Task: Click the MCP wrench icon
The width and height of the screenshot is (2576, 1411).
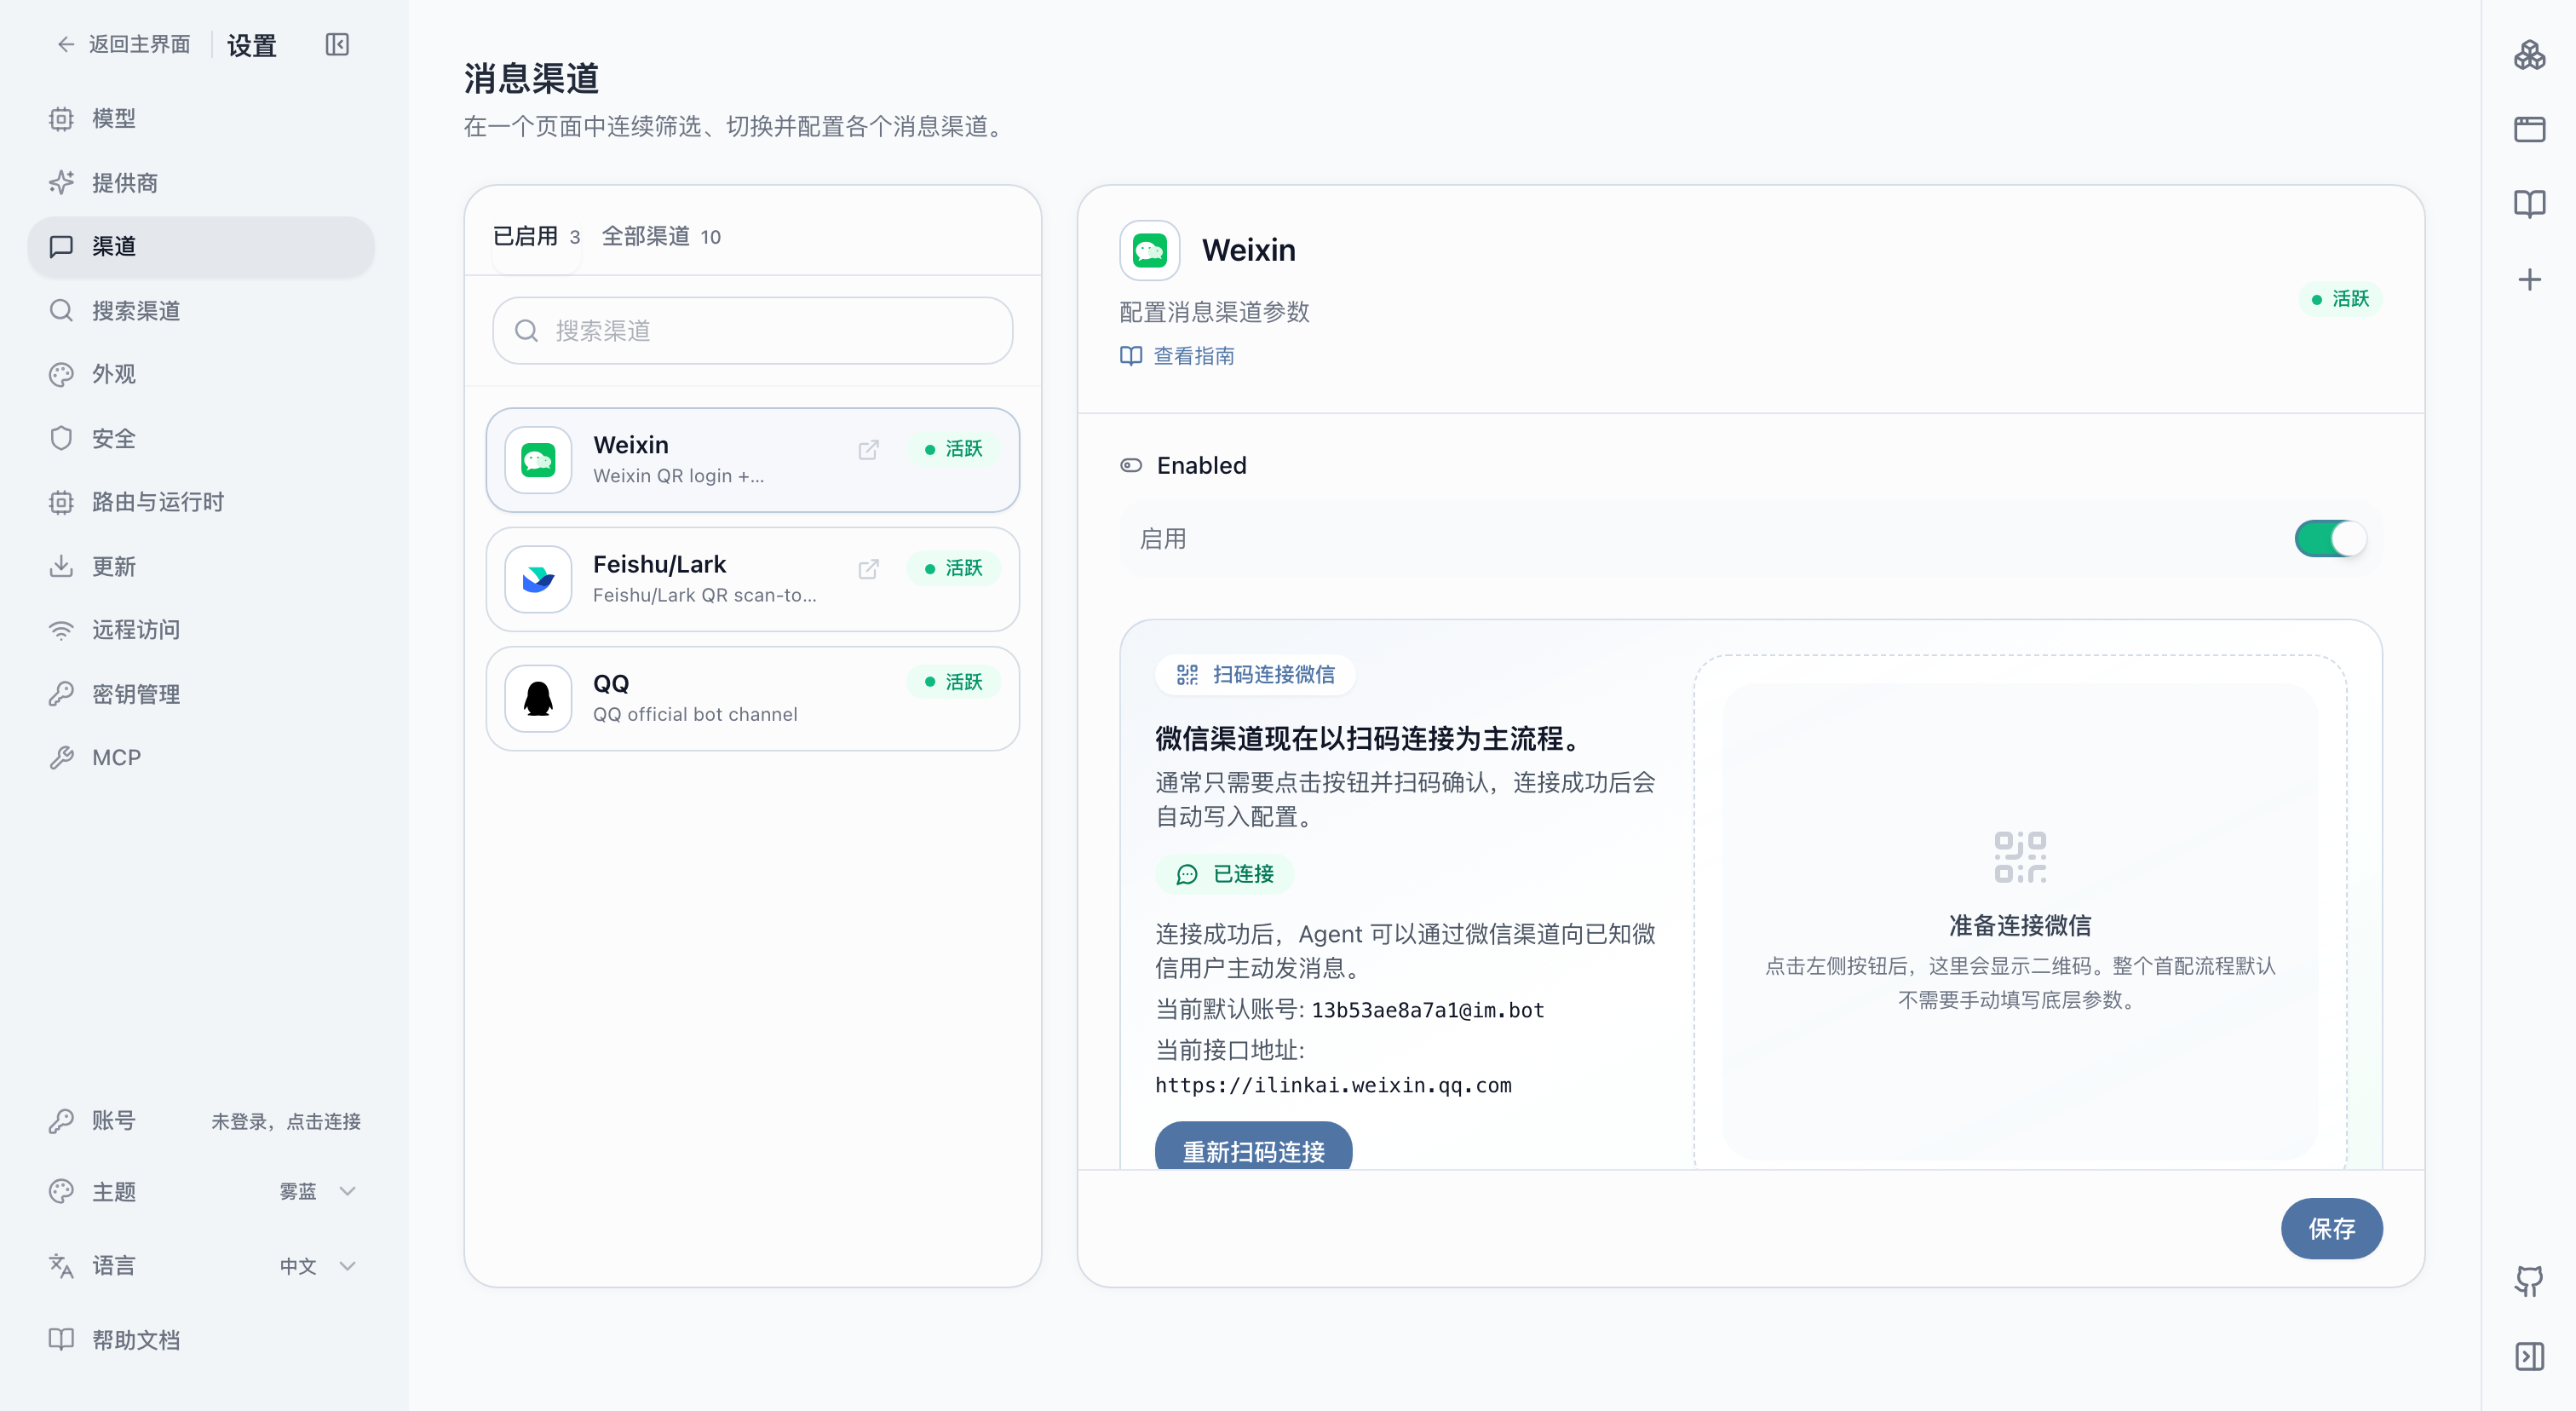Action: pyautogui.click(x=61, y=757)
